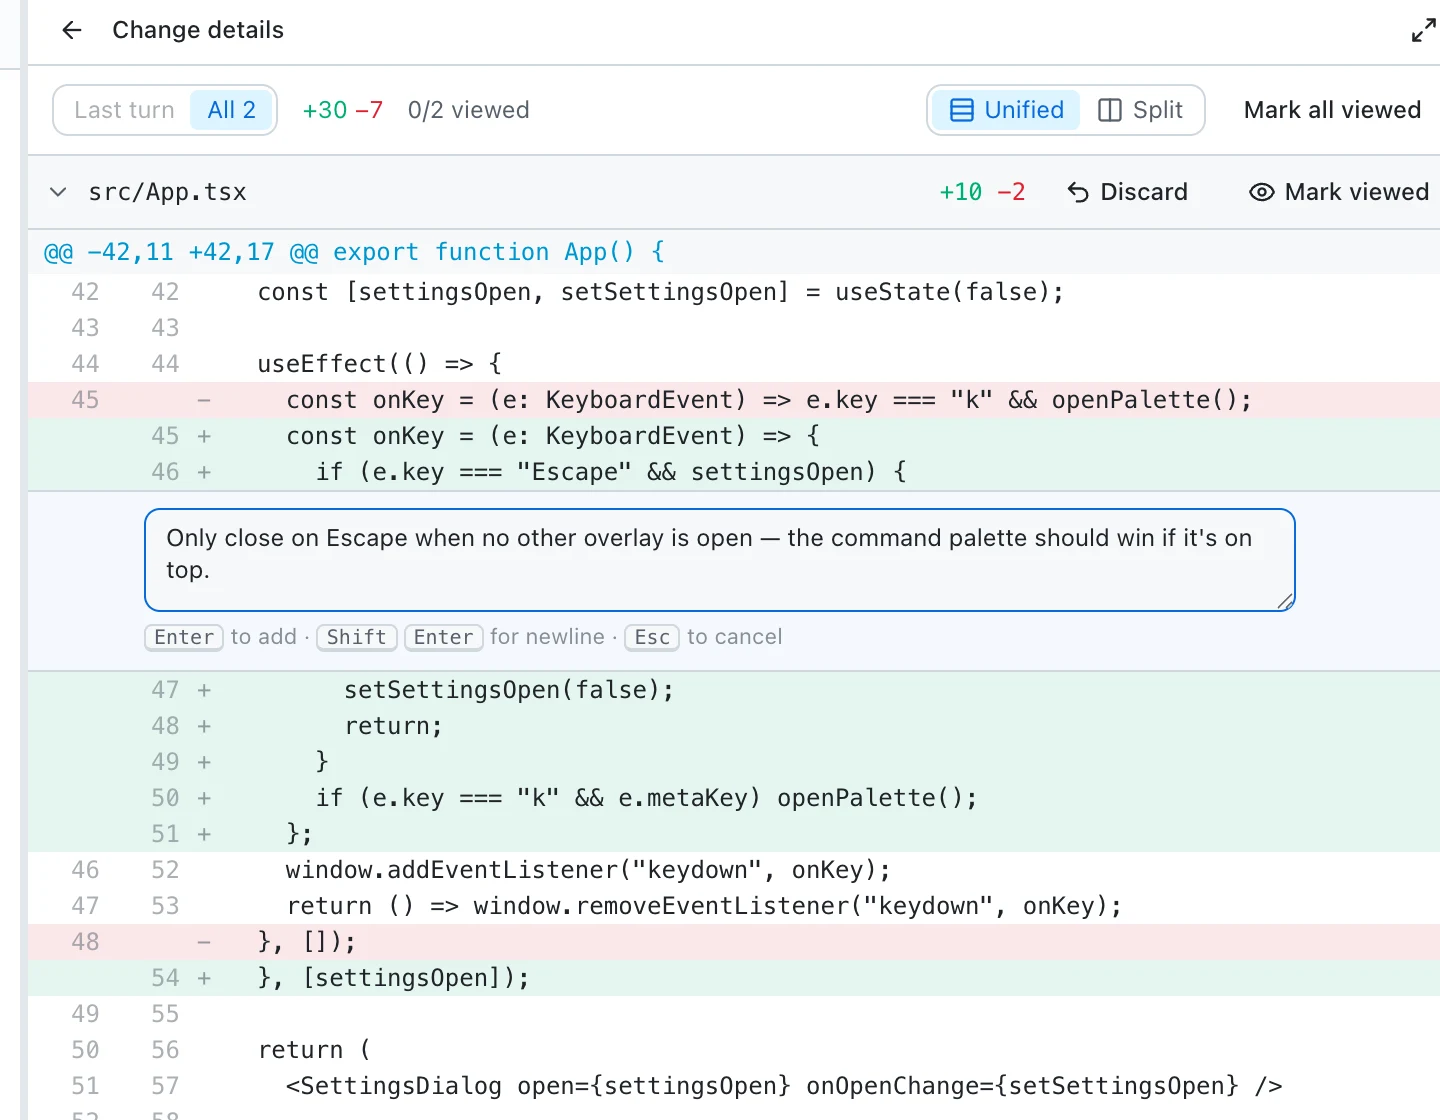The image size is (1440, 1120).
Task: Click the 'Change details' title
Action: (x=198, y=30)
